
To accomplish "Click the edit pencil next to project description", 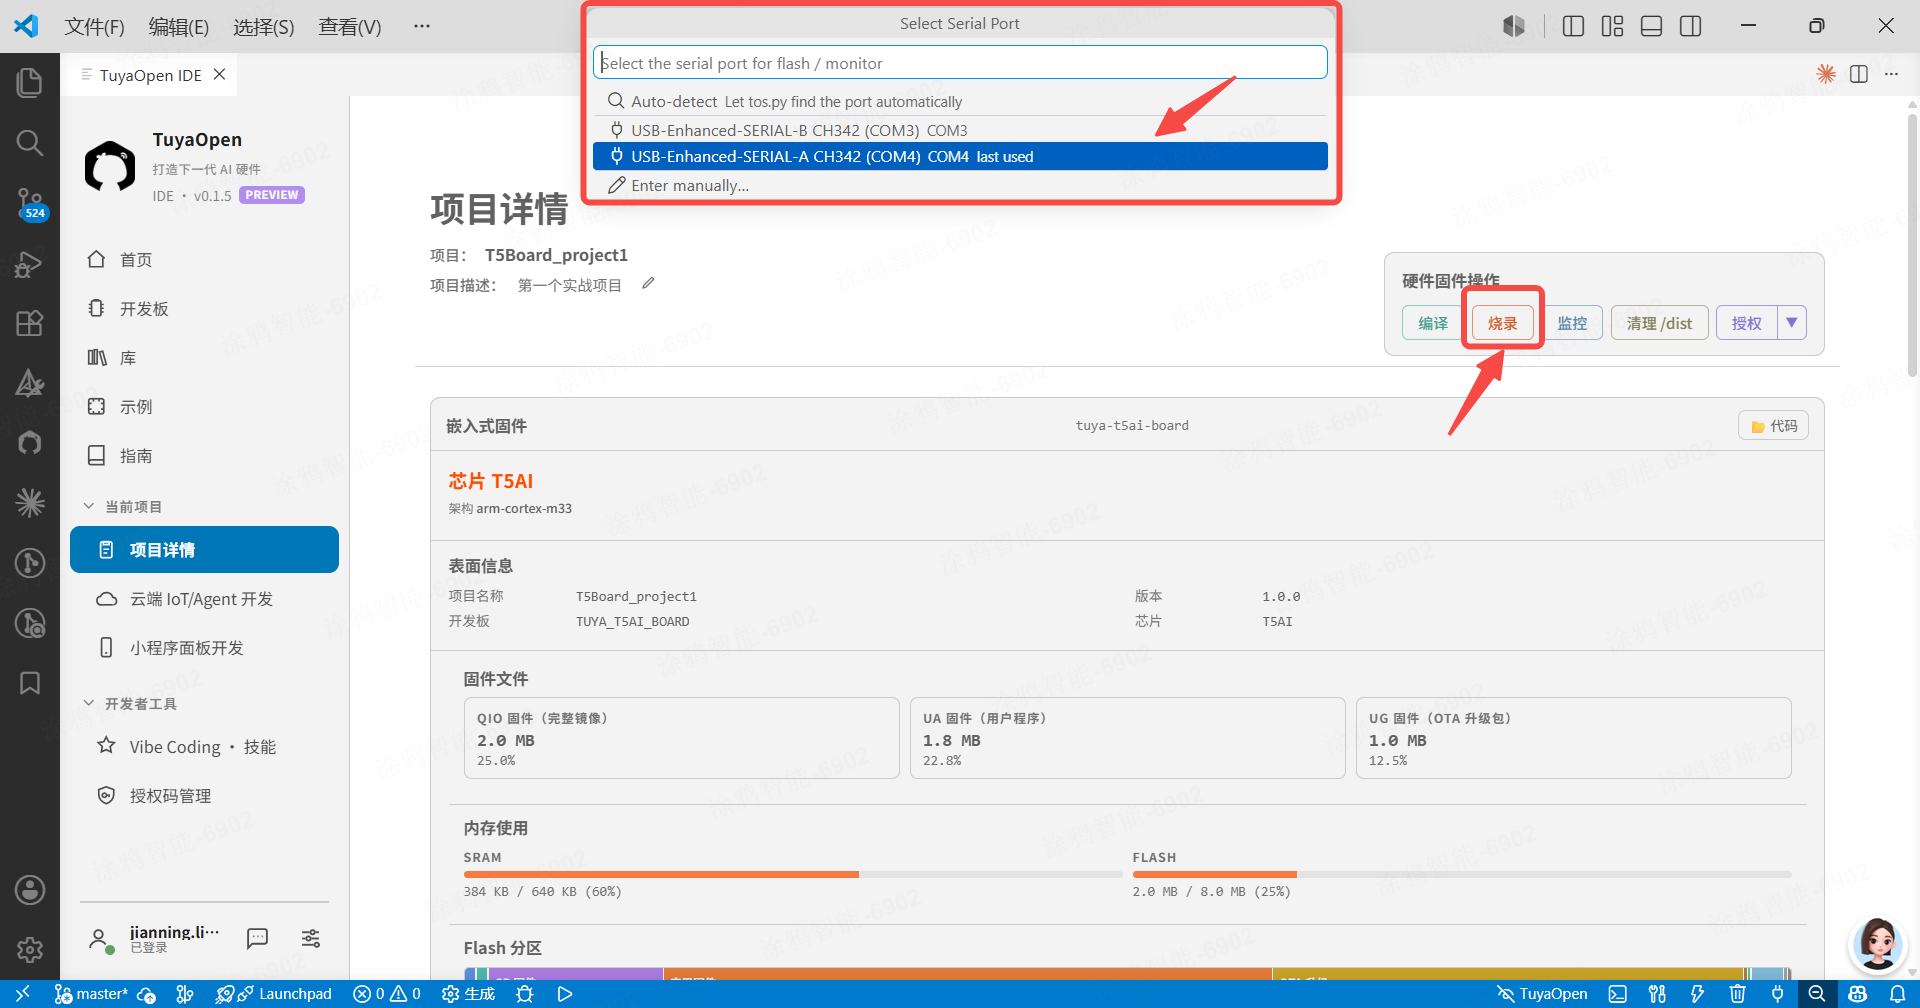I will tap(648, 284).
